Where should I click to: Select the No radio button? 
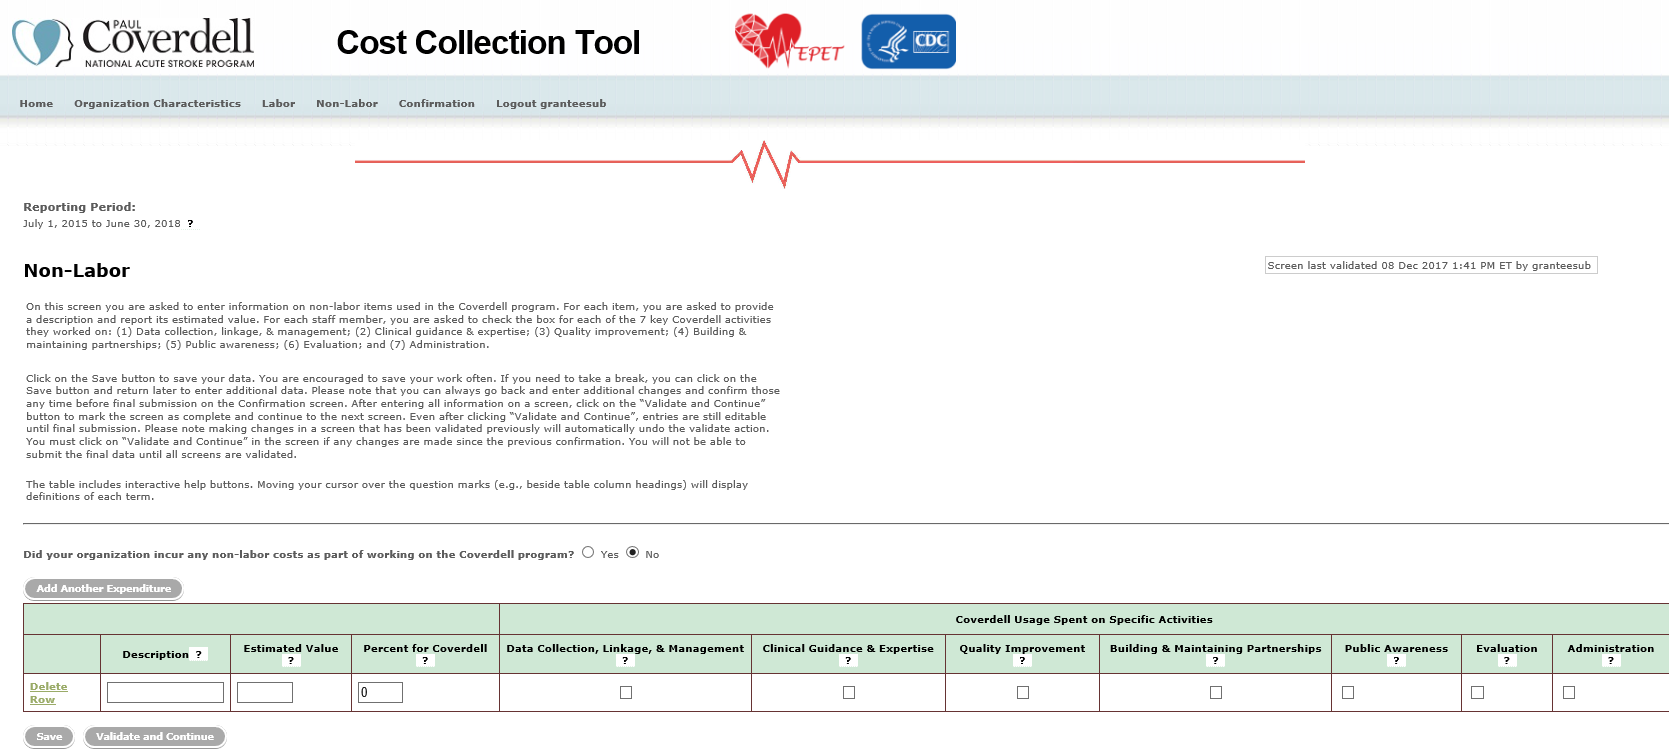632,552
